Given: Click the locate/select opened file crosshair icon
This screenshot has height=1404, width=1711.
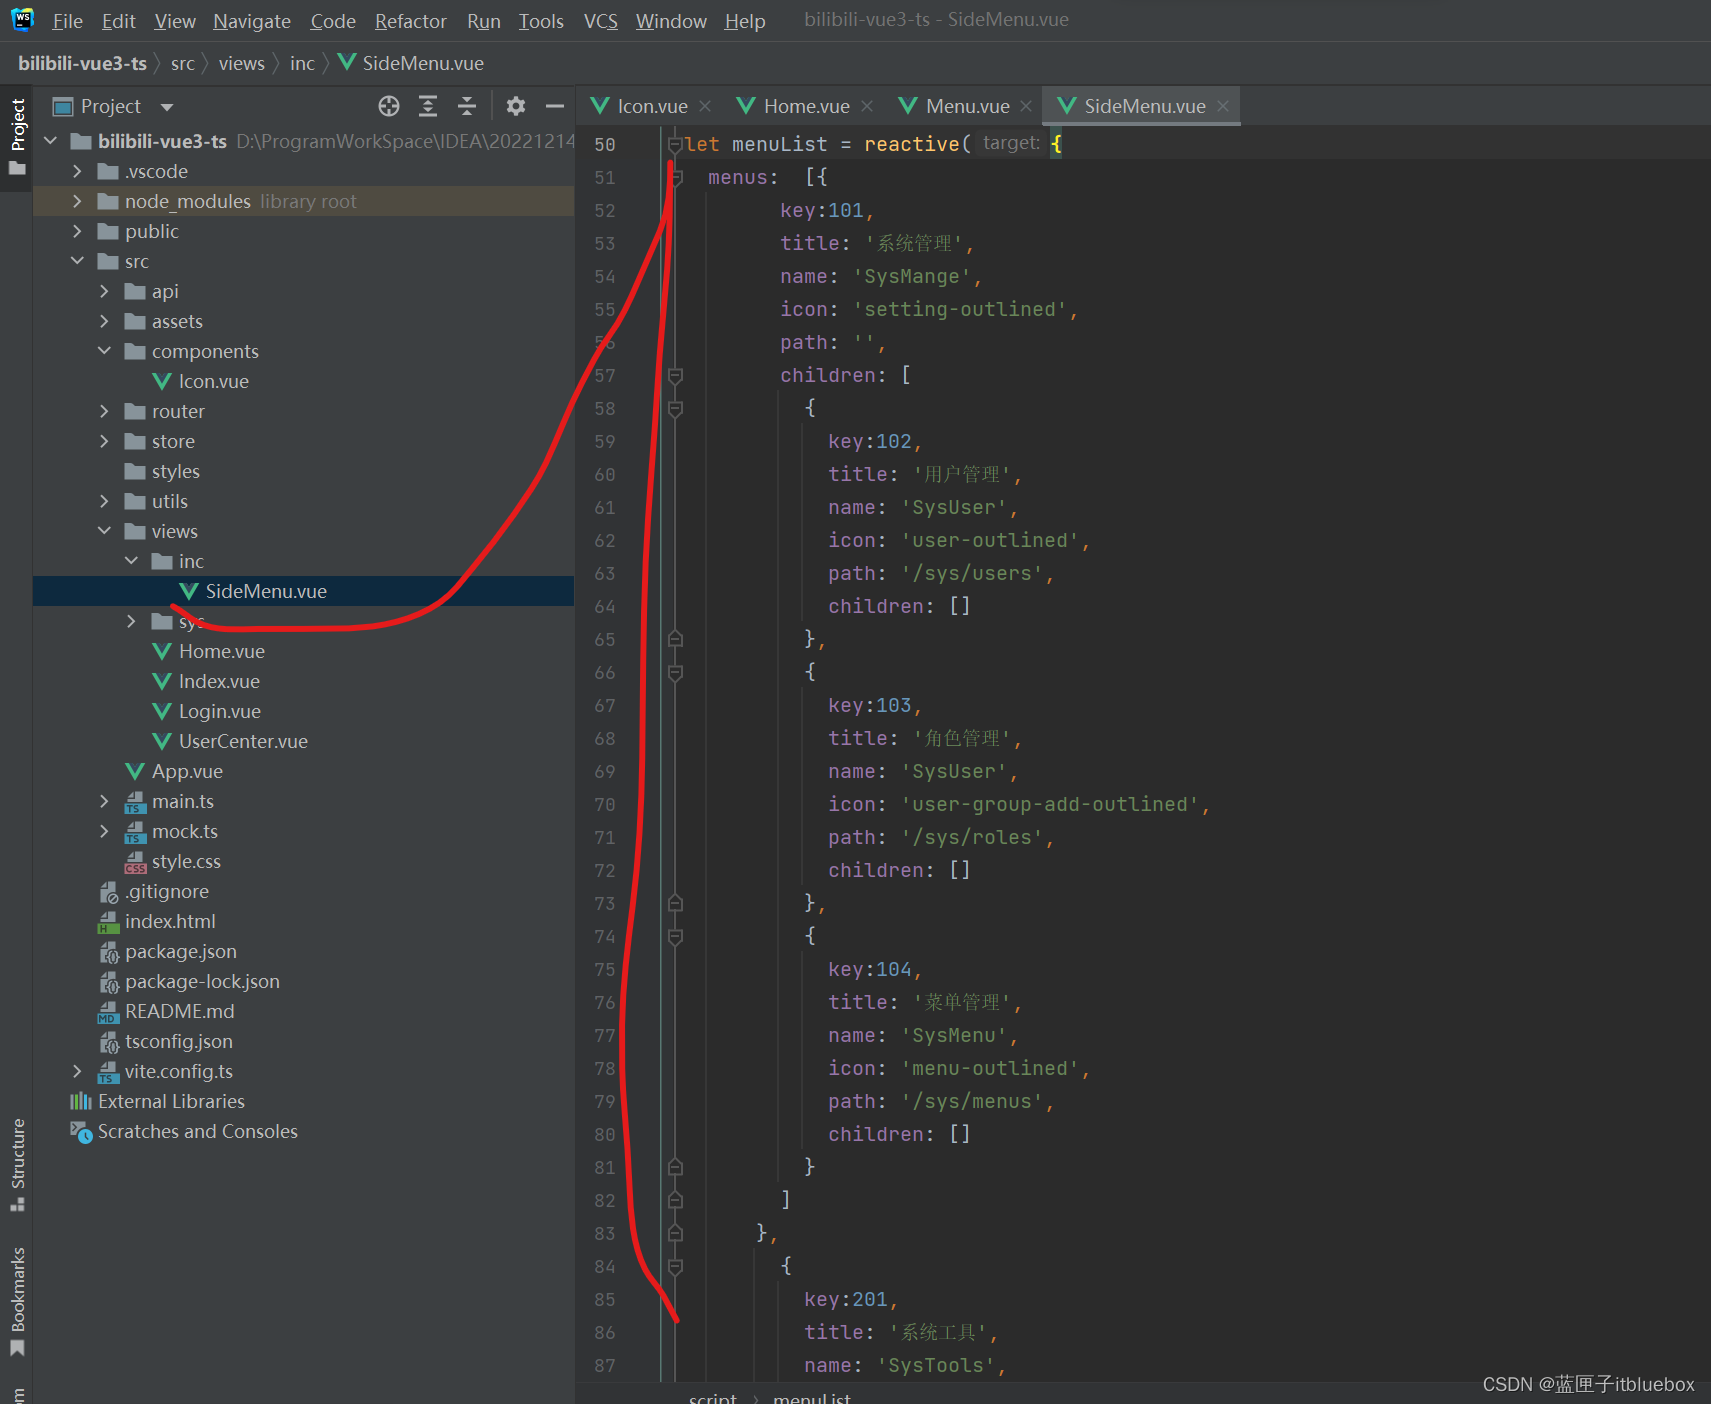Looking at the screenshot, I should point(389,106).
